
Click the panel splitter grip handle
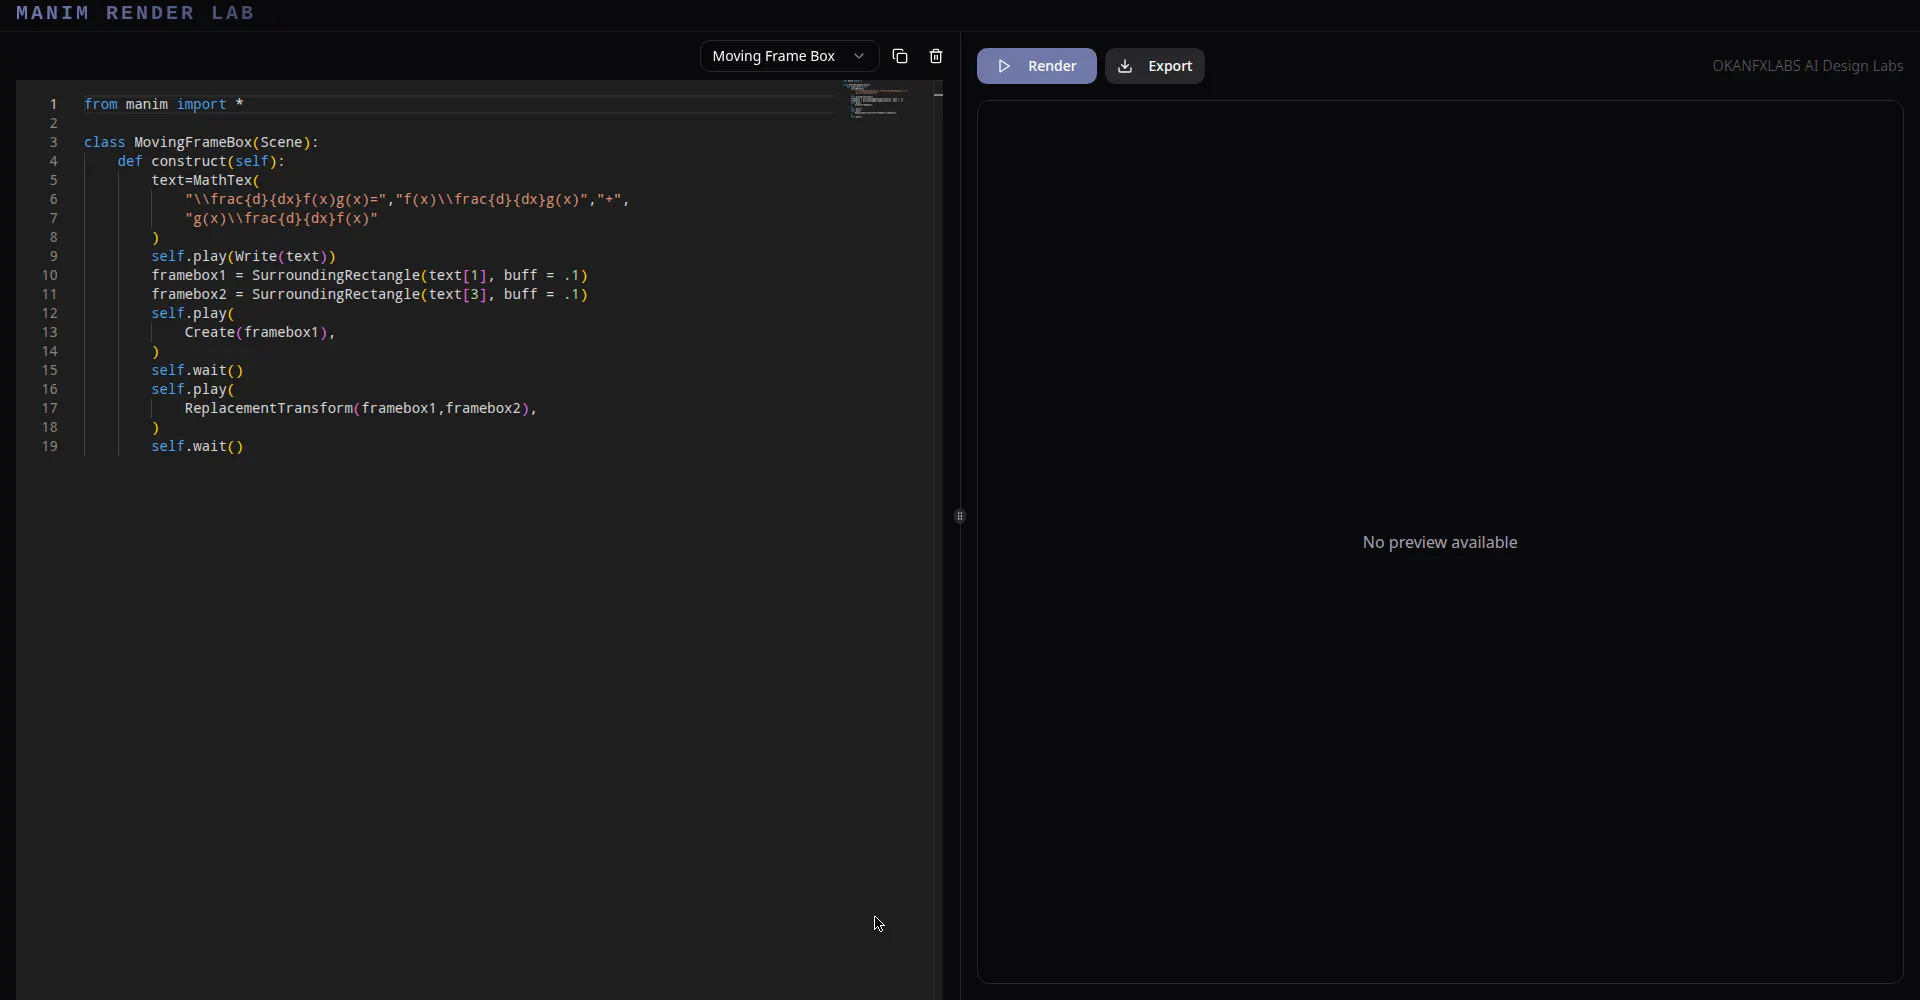pyautogui.click(x=960, y=516)
